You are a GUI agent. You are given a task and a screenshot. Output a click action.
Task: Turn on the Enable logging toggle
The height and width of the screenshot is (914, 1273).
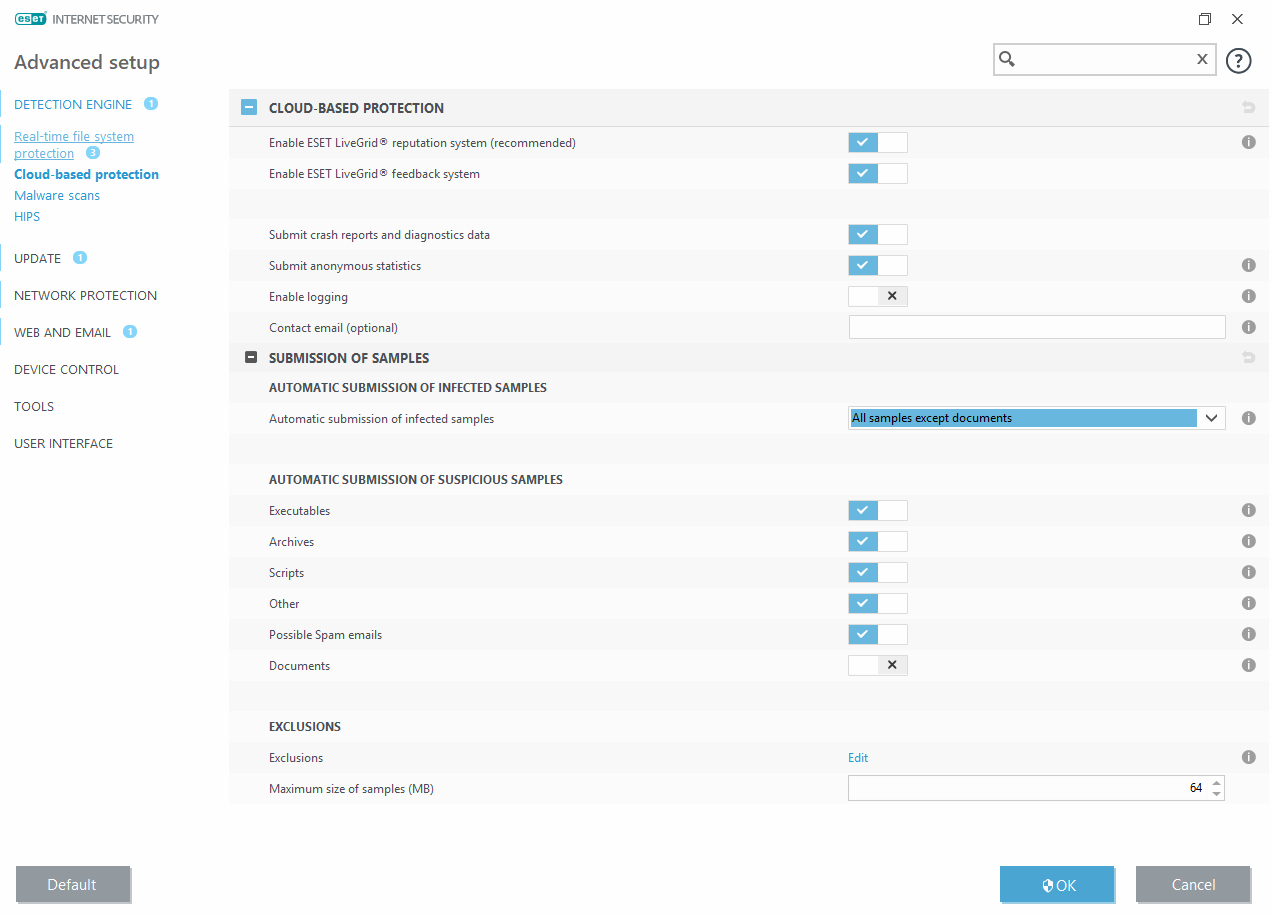coord(877,297)
